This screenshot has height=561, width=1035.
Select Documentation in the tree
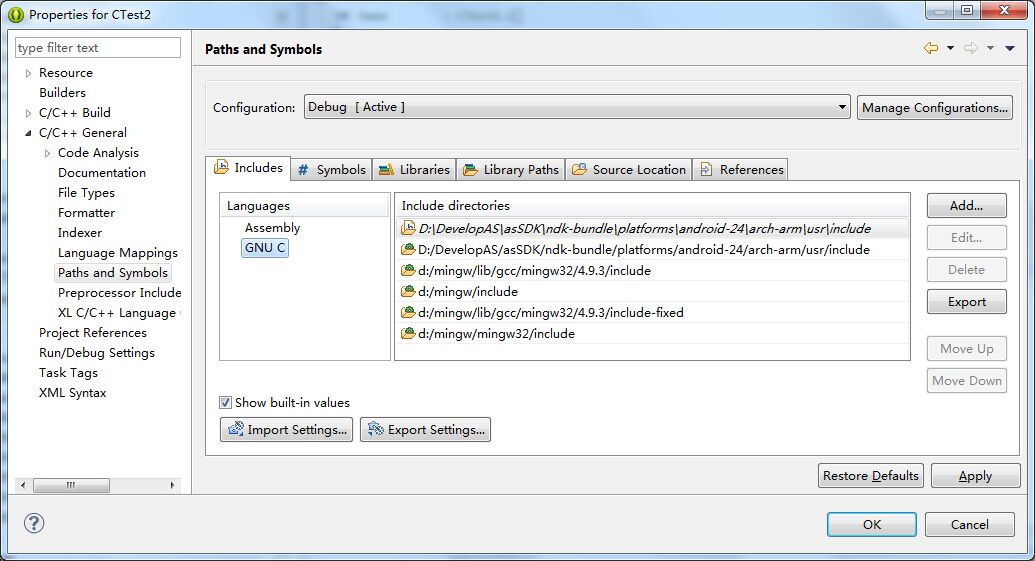(102, 172)
